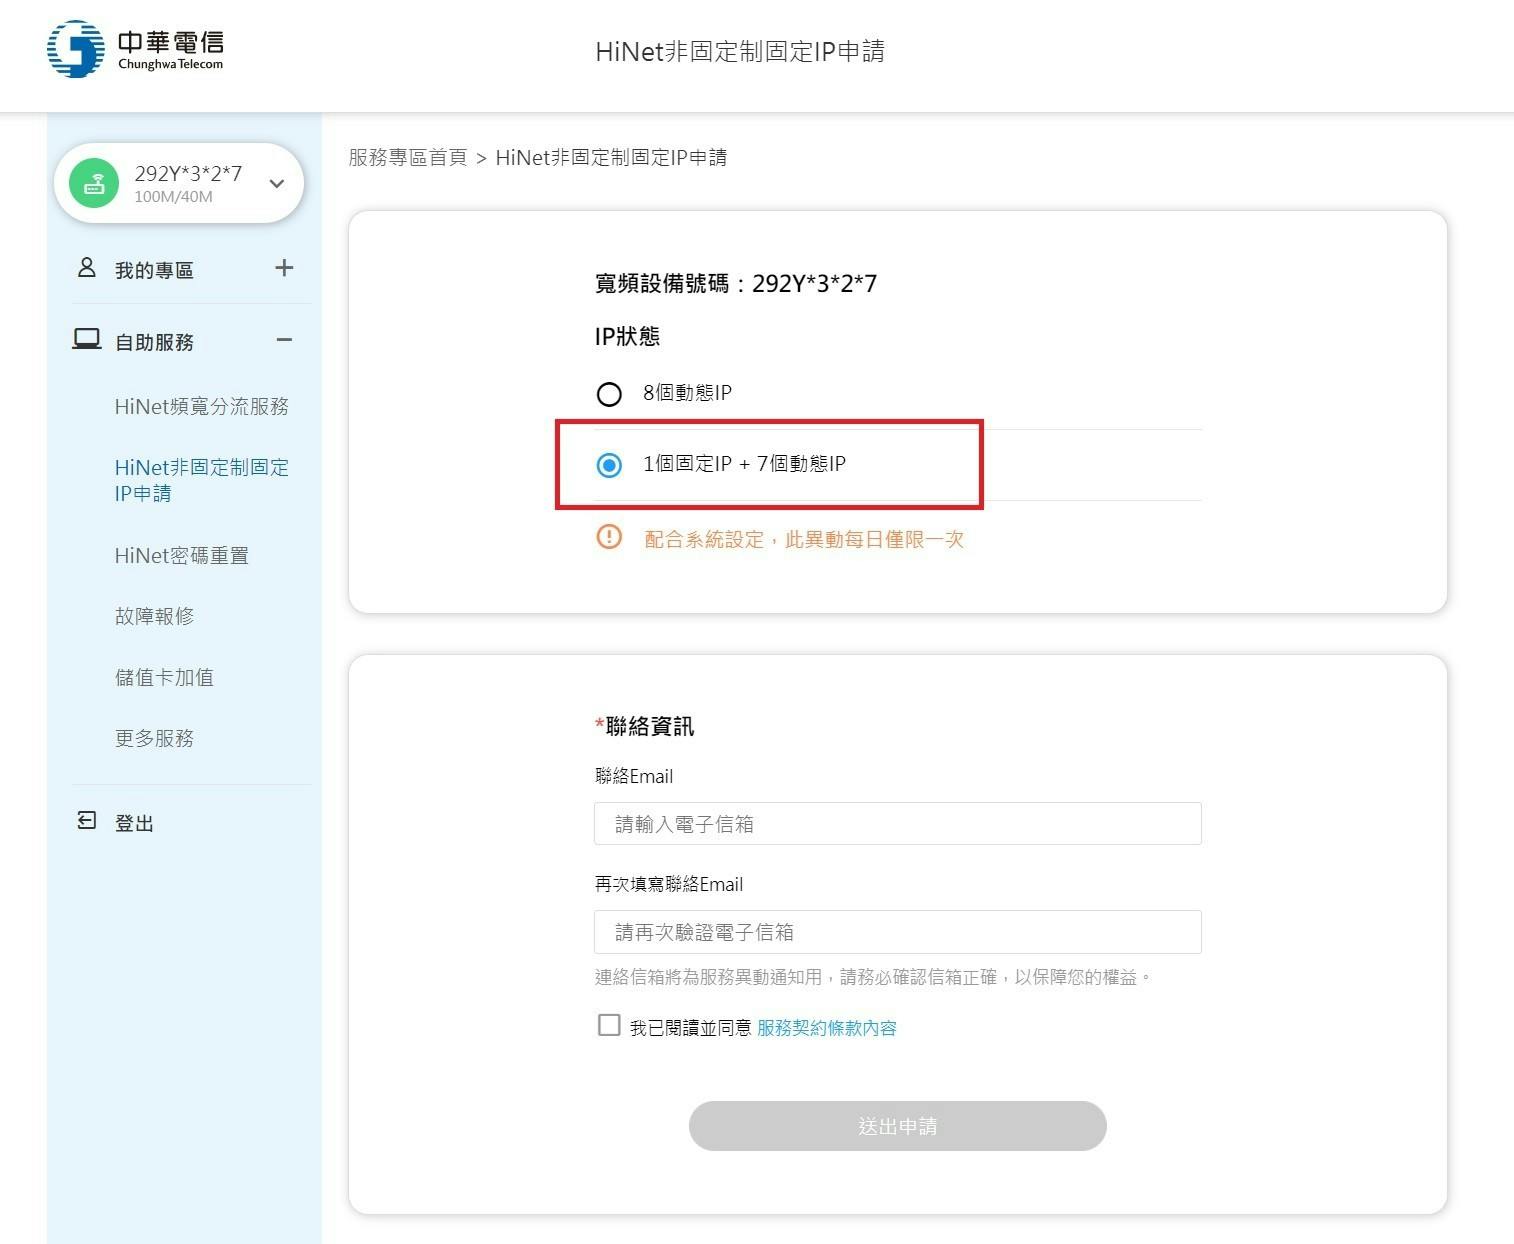Click the 自助服務 laptop icon
1514x1244 pixels.
87,339
